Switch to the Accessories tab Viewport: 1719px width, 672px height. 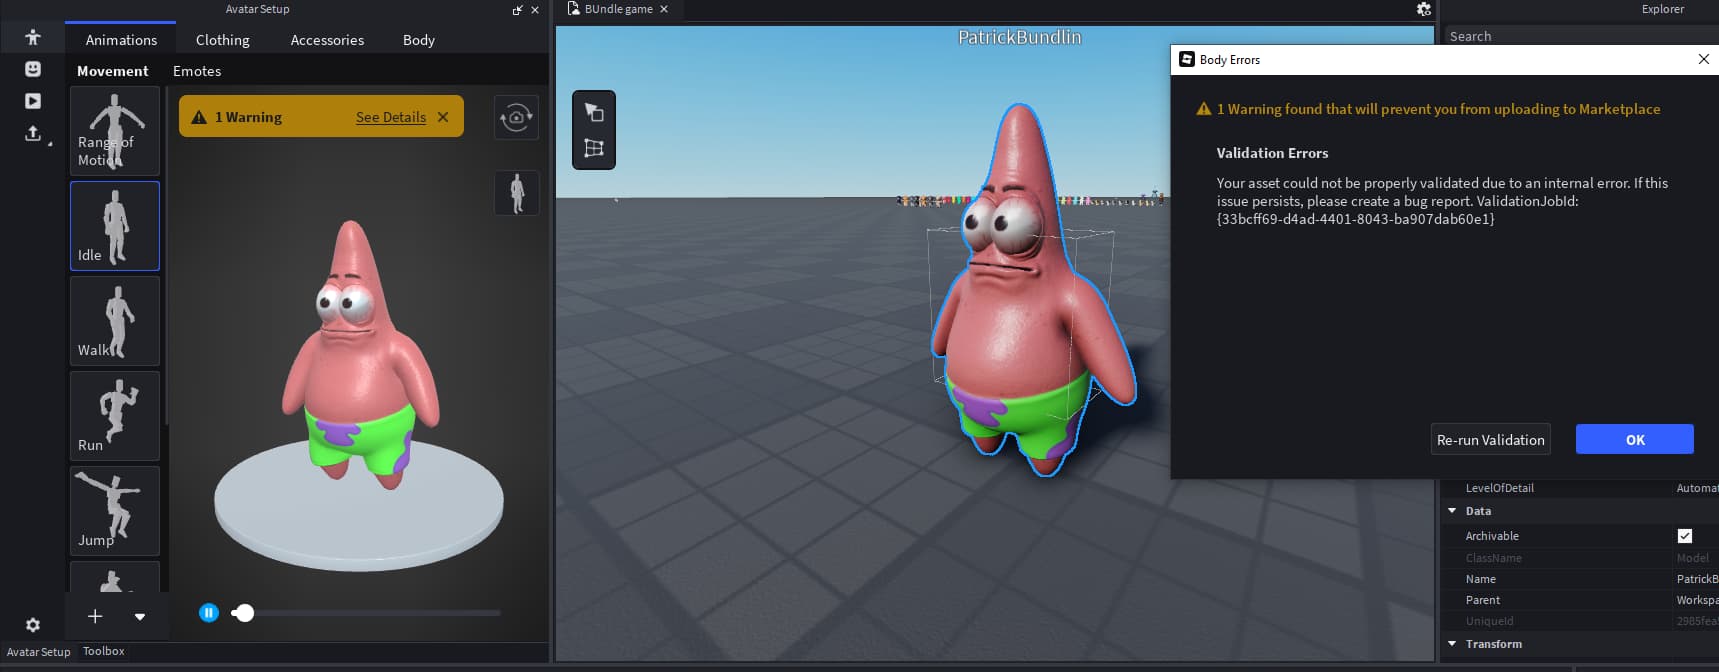pos(327,40)
